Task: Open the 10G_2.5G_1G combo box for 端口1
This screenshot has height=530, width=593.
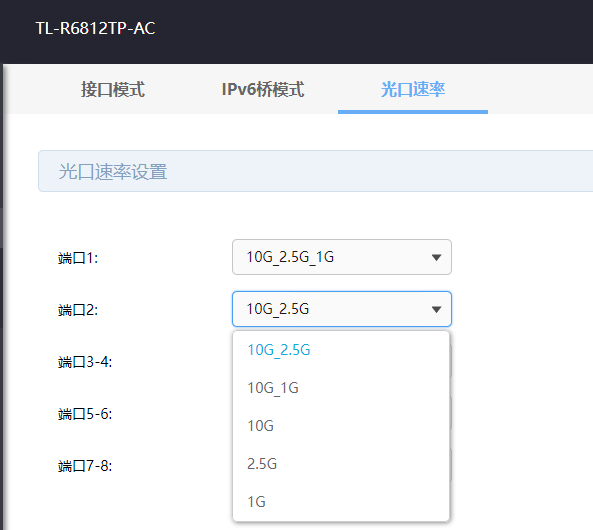Action: 342,257
